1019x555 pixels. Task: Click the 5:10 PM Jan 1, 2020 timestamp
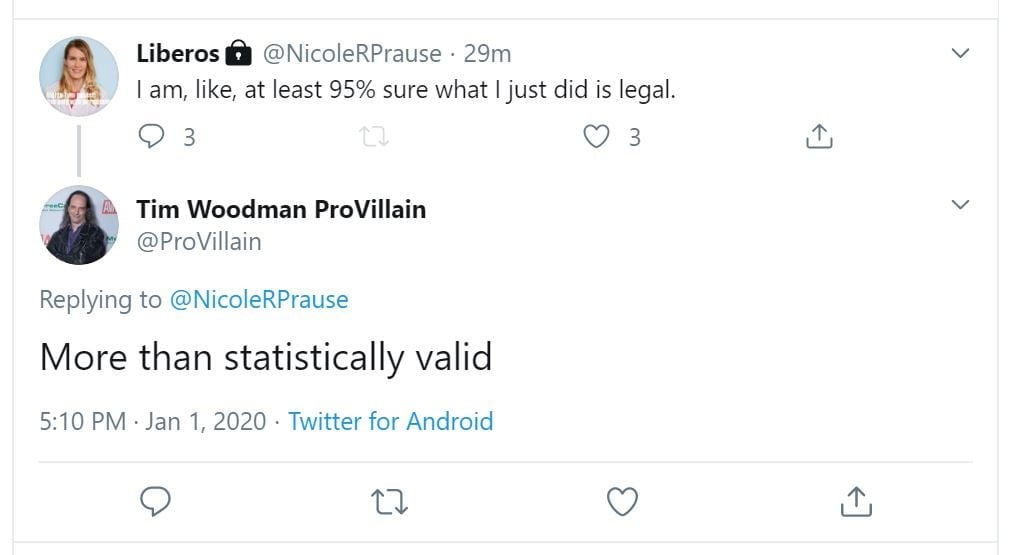click(x=153, y=421)
